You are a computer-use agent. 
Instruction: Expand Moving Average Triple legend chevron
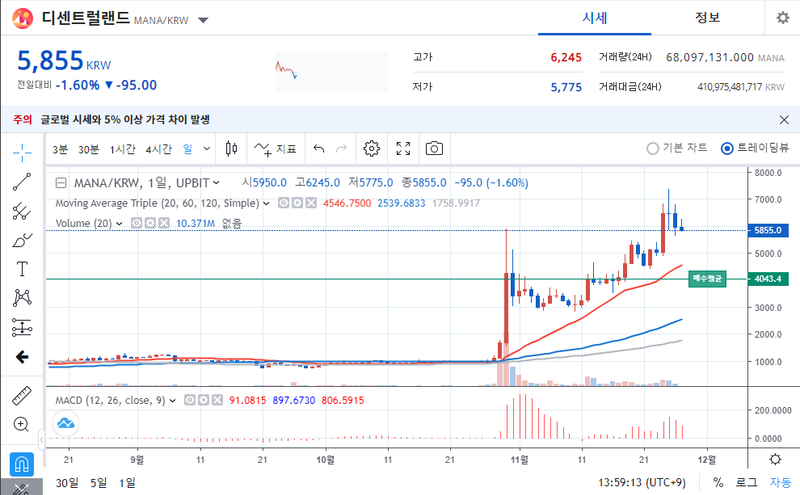point(266,204)
